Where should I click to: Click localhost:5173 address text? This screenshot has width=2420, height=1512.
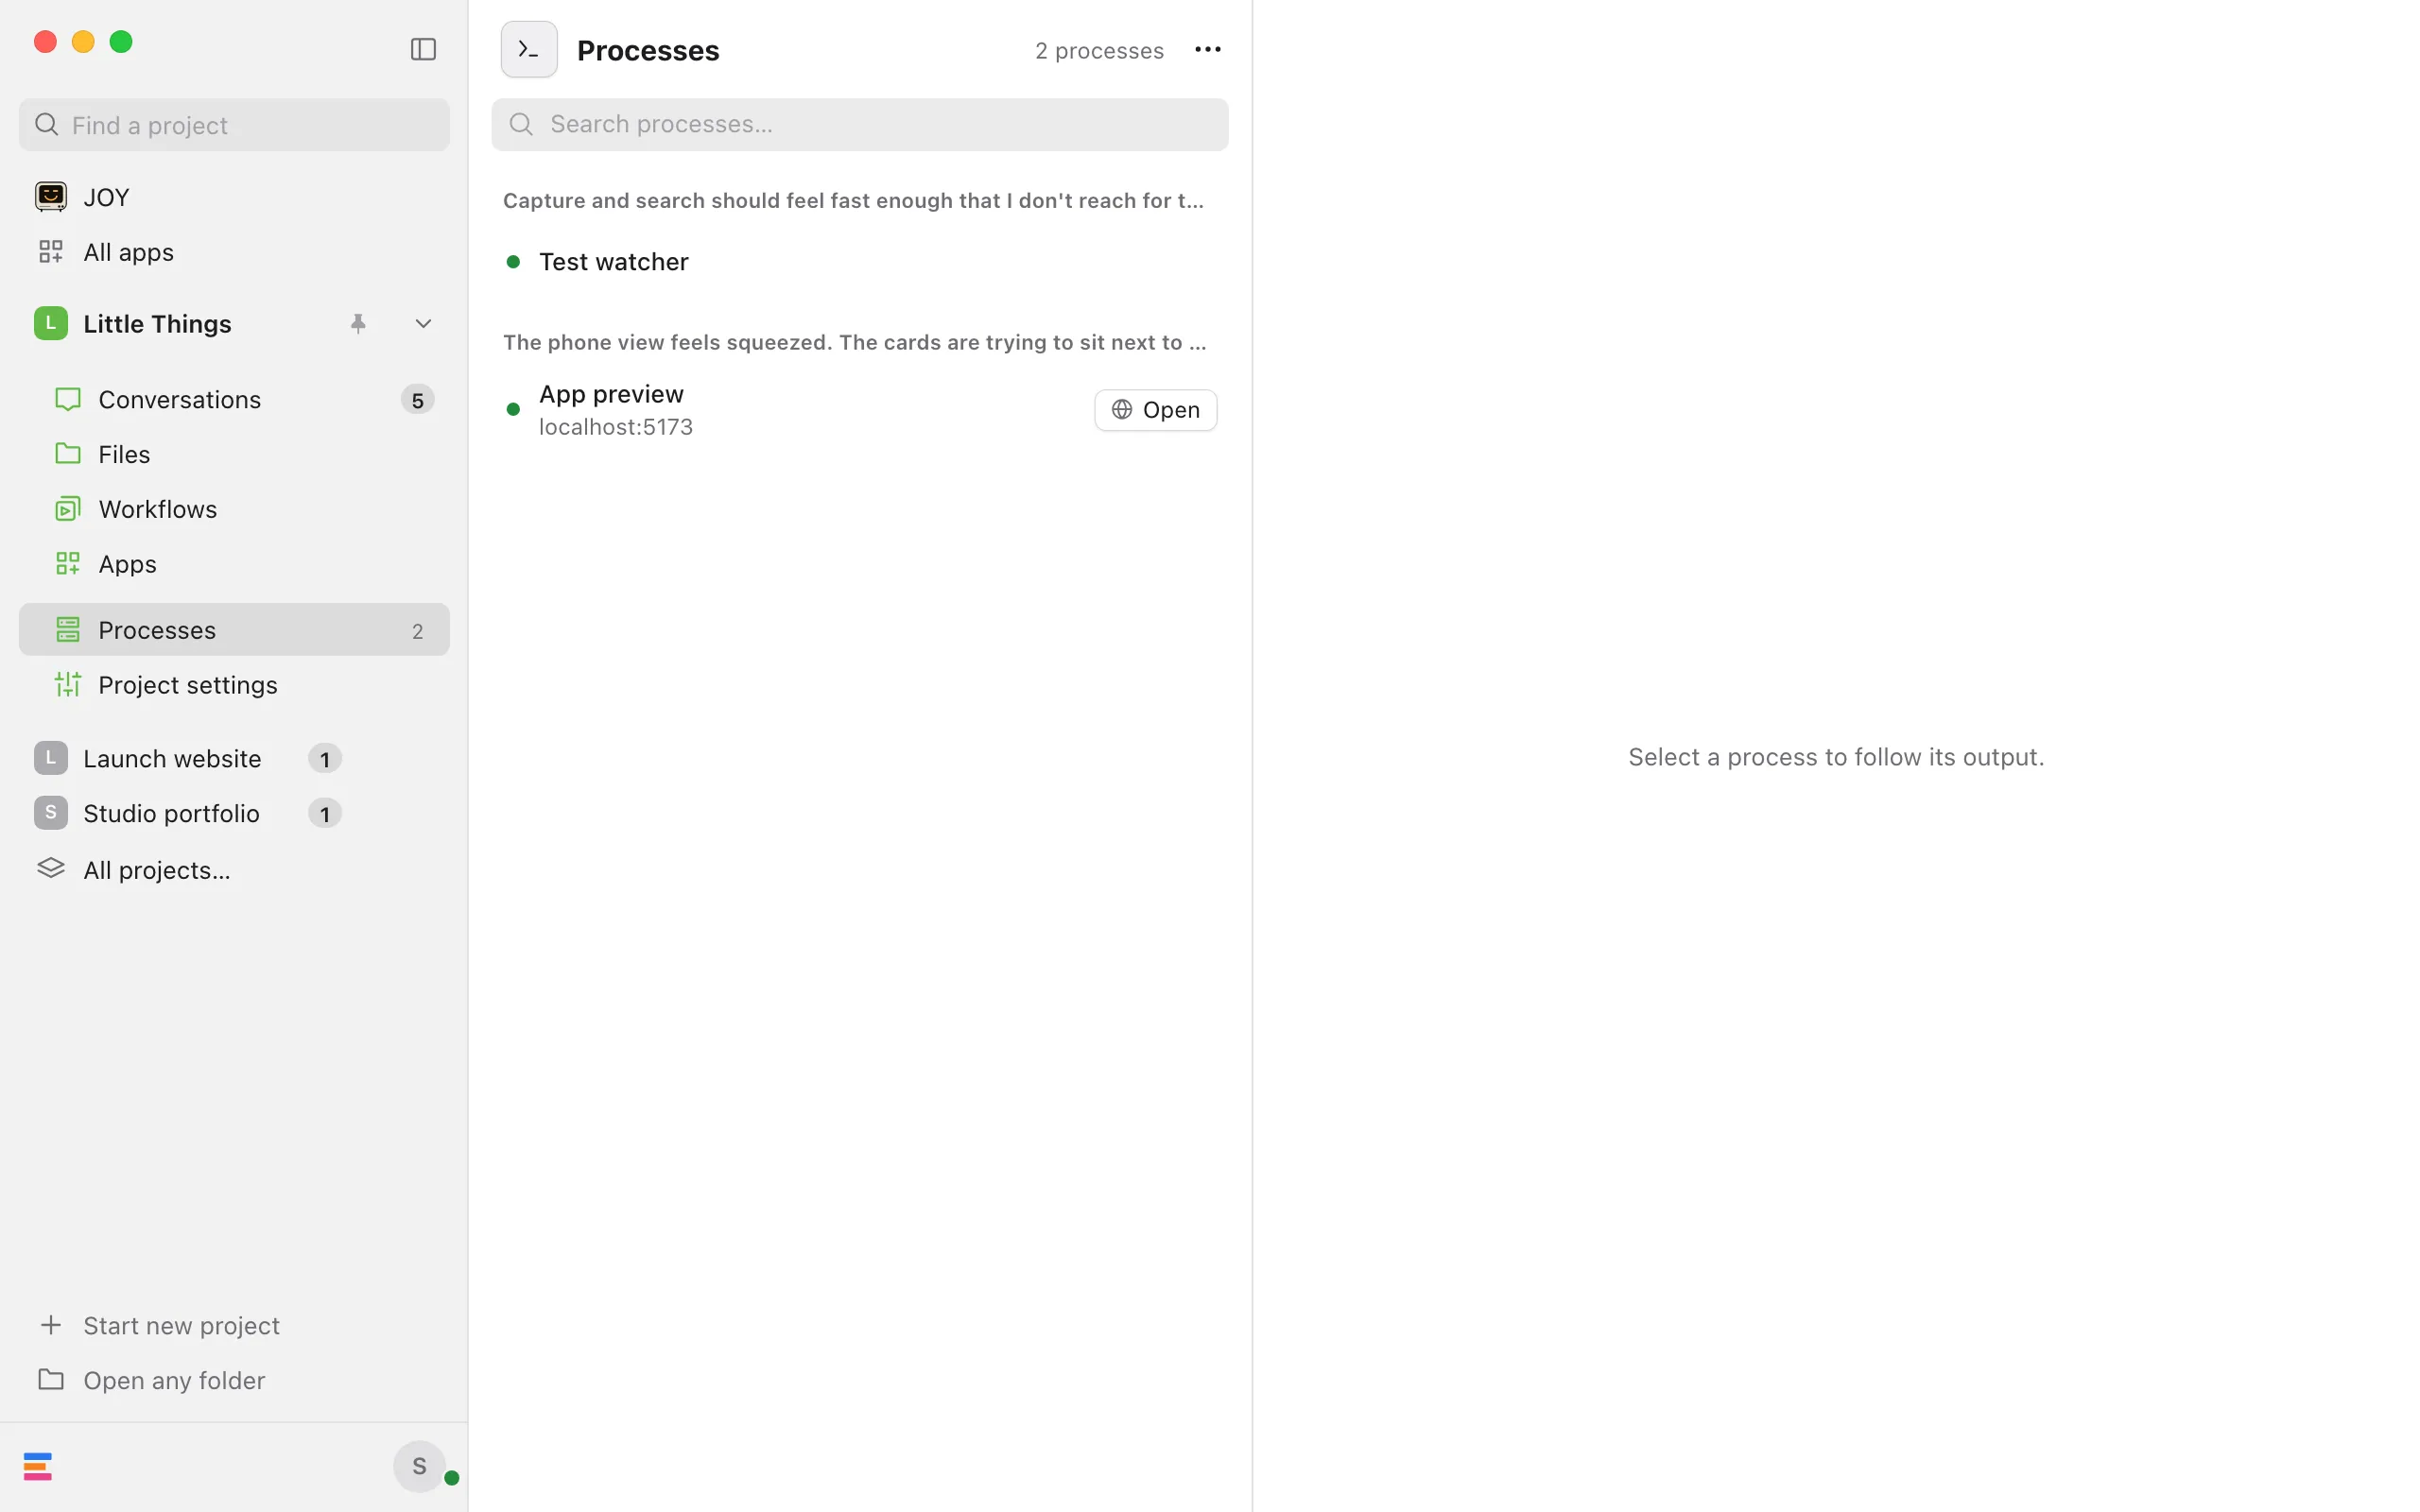pyautogui.click(x=616, y=427)
